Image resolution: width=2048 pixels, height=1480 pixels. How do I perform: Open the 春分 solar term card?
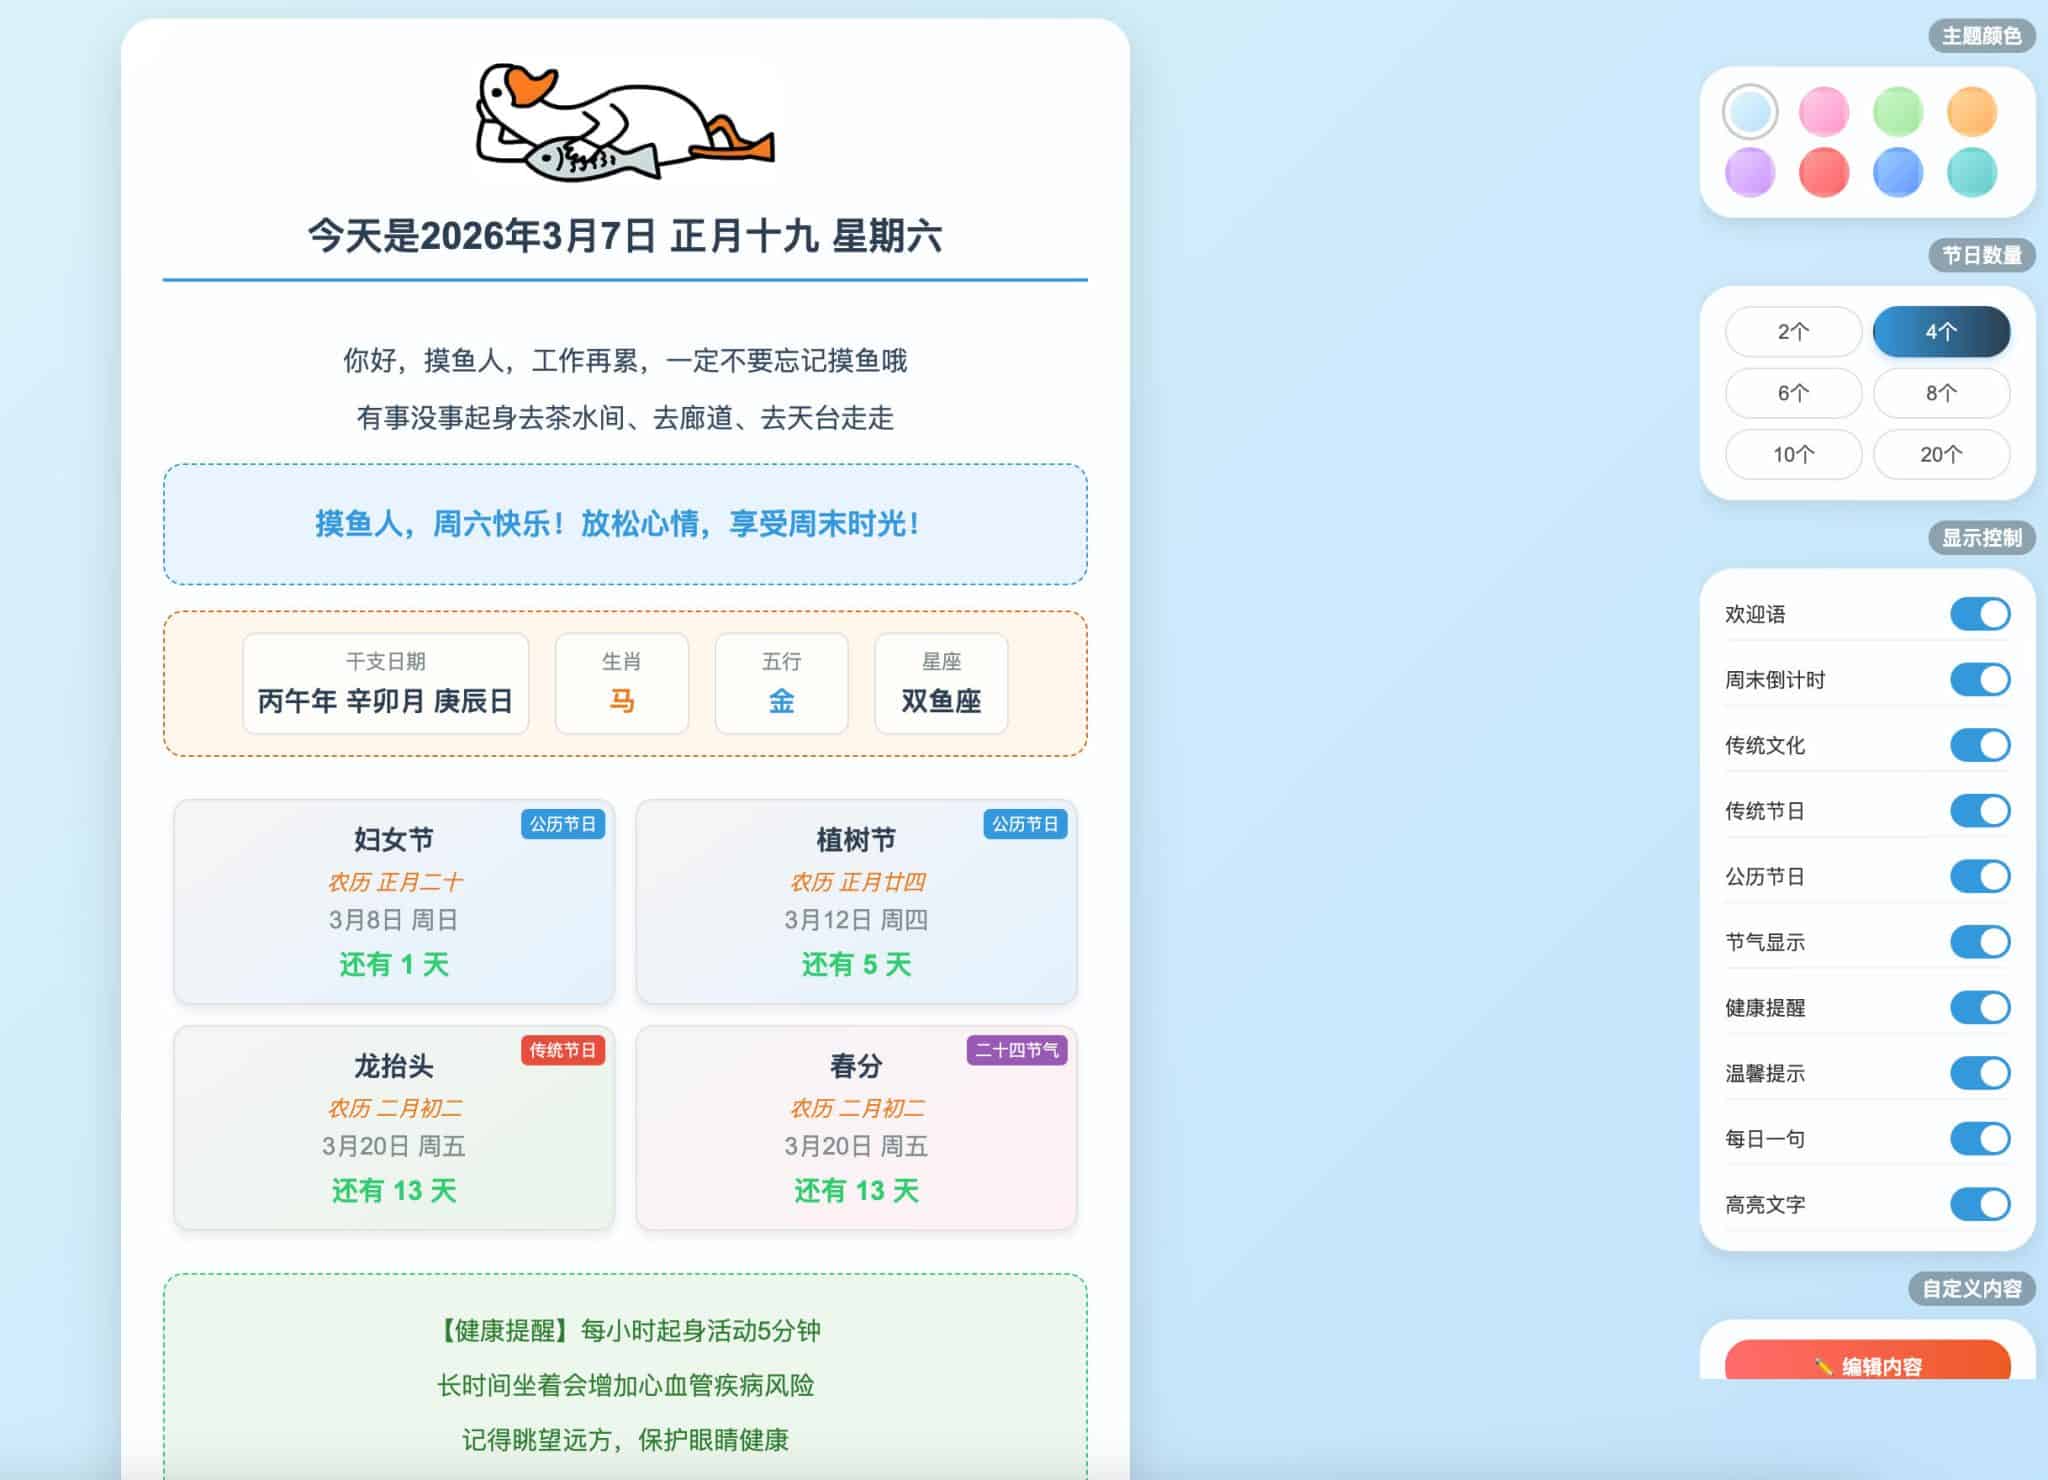pyautogui.click(x=856, y=1128)
